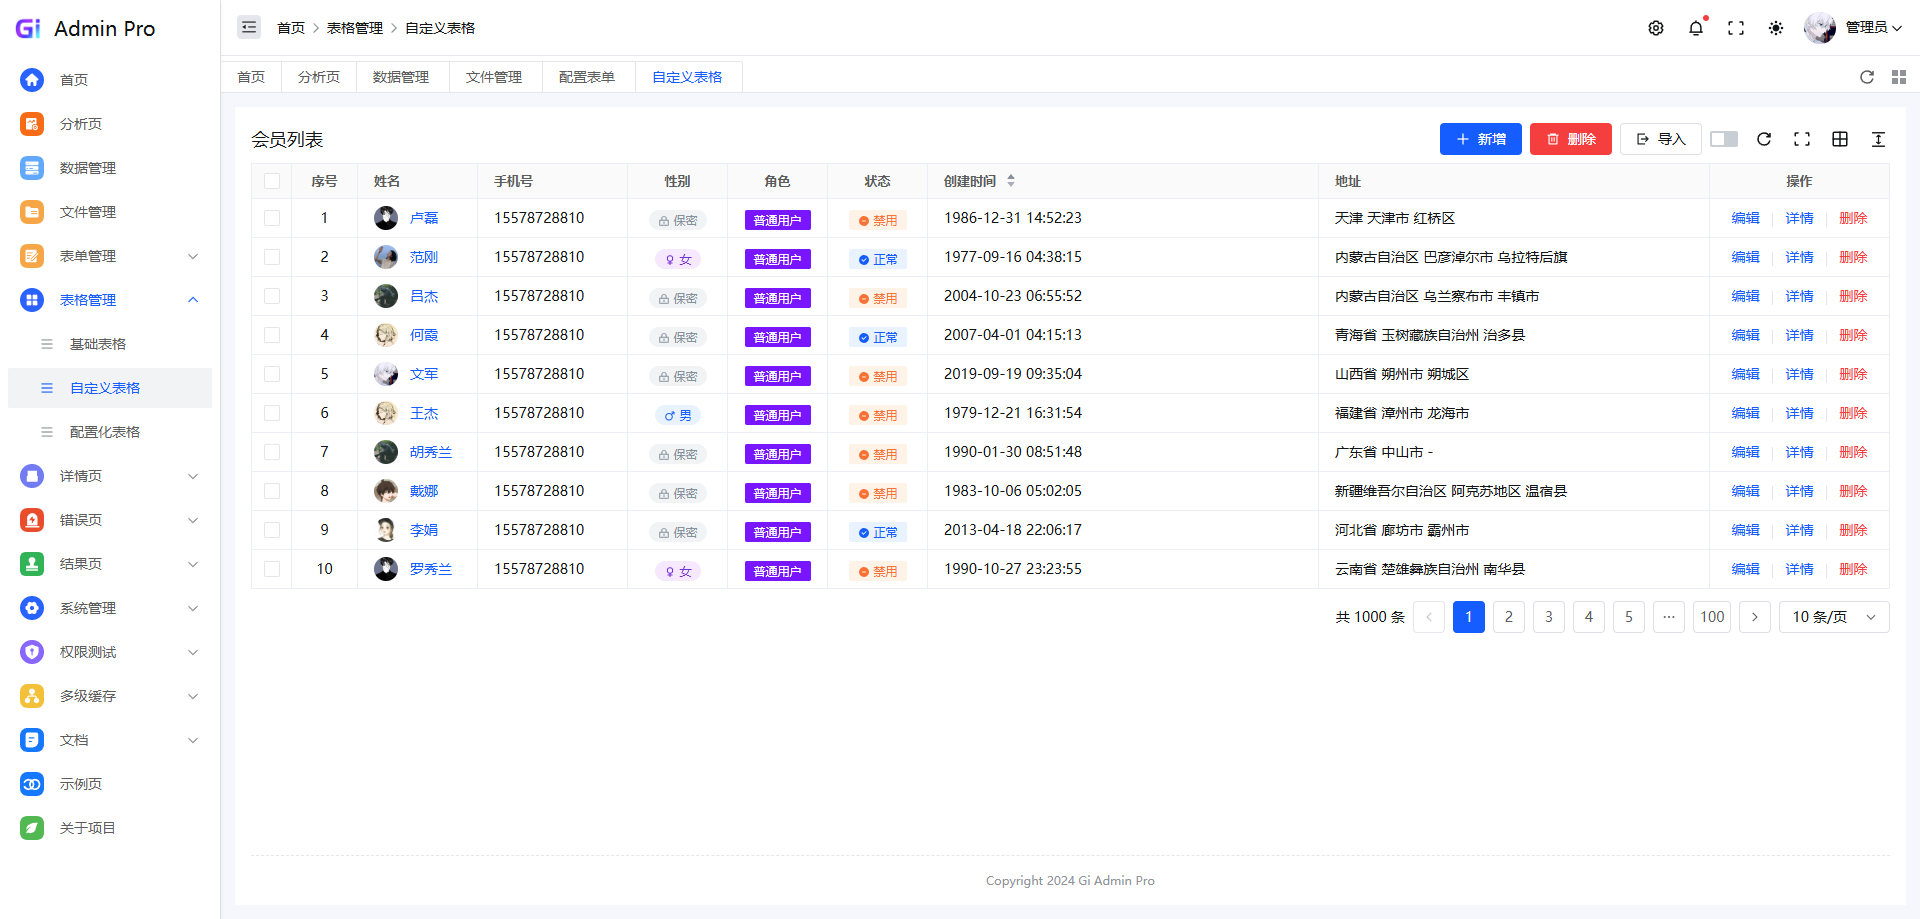
Task: Switch theme with the sun icon
Action: coord(1776,28)
